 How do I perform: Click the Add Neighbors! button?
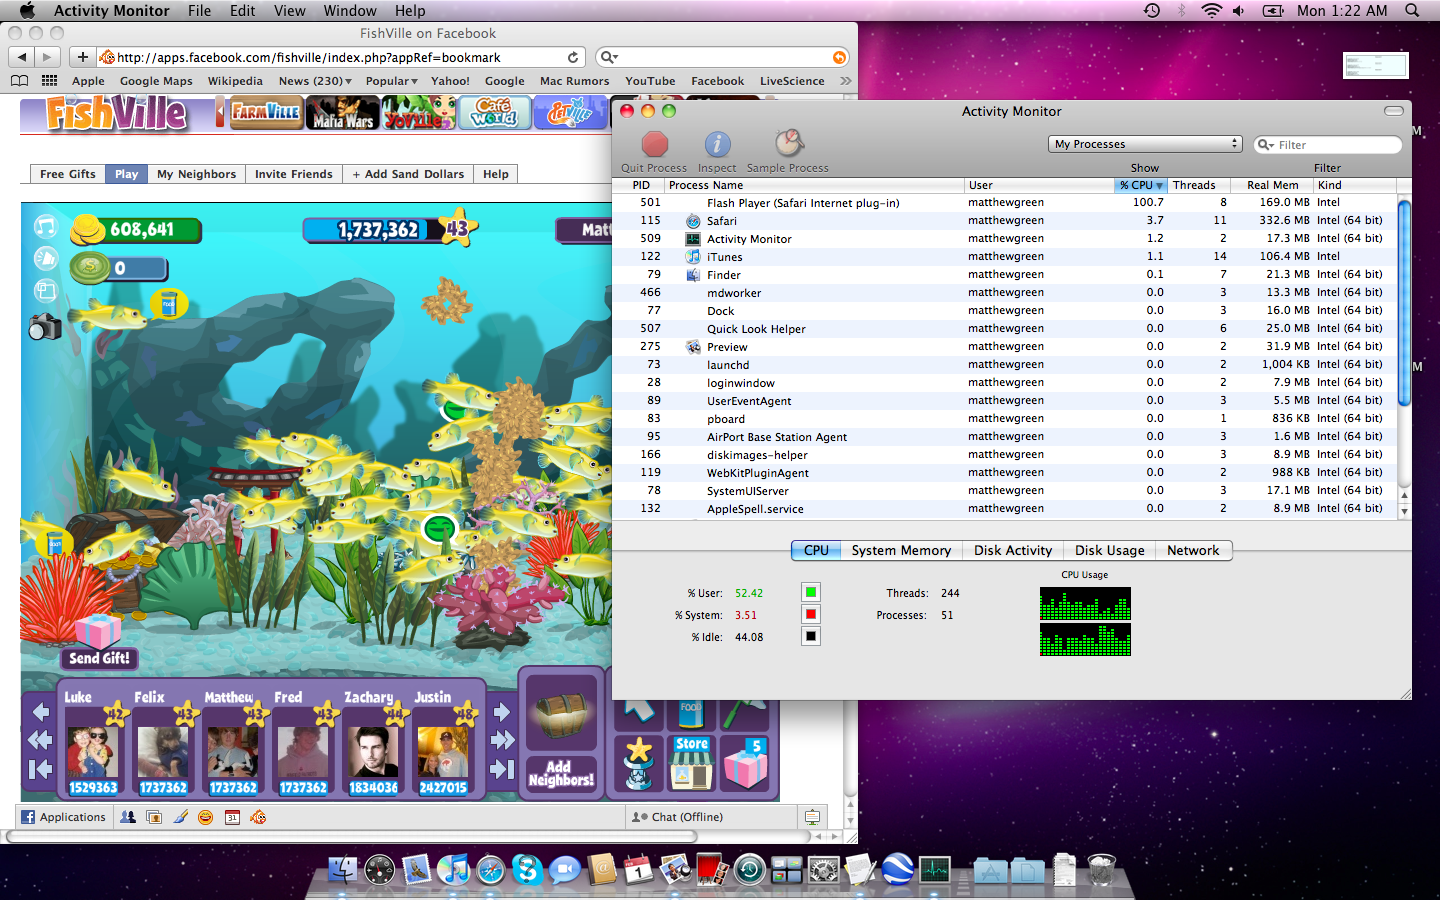click(561, 773)
